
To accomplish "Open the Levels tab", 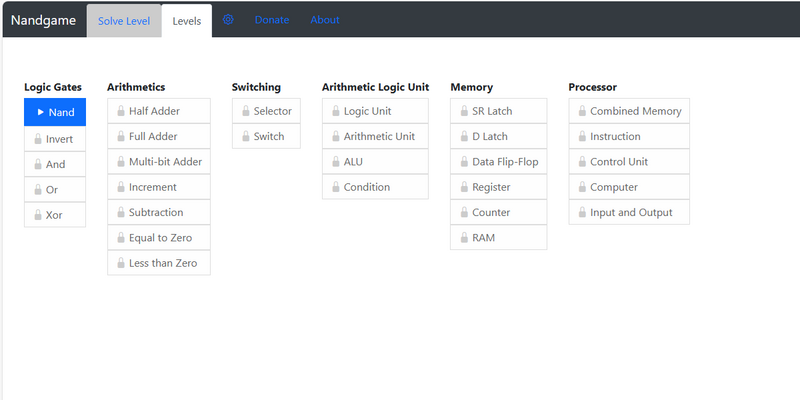I will click(x=186, y=20).
